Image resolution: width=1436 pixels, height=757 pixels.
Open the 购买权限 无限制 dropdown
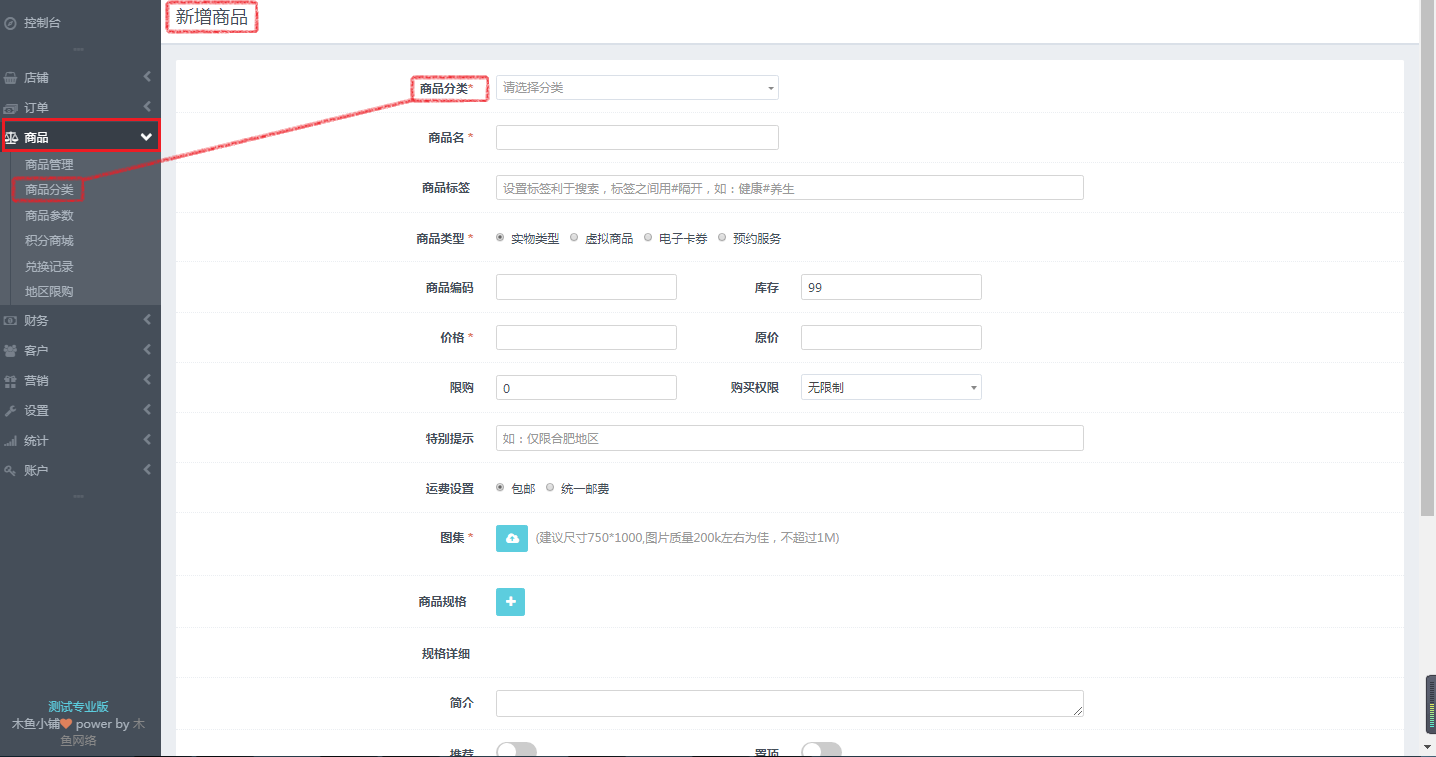tap(890, 387)
